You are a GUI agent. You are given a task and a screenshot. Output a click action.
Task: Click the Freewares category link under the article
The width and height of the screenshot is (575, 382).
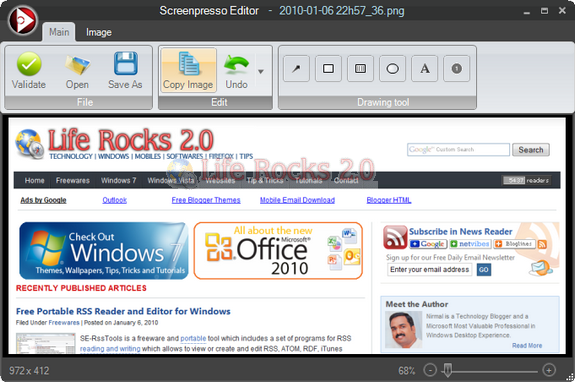tap(64, 323)
